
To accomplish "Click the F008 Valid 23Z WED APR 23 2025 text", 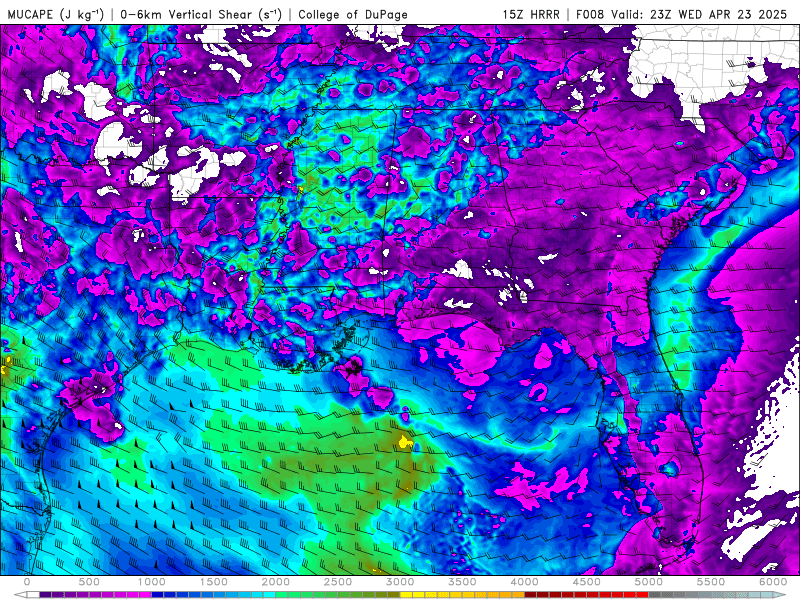I will 681,14.
